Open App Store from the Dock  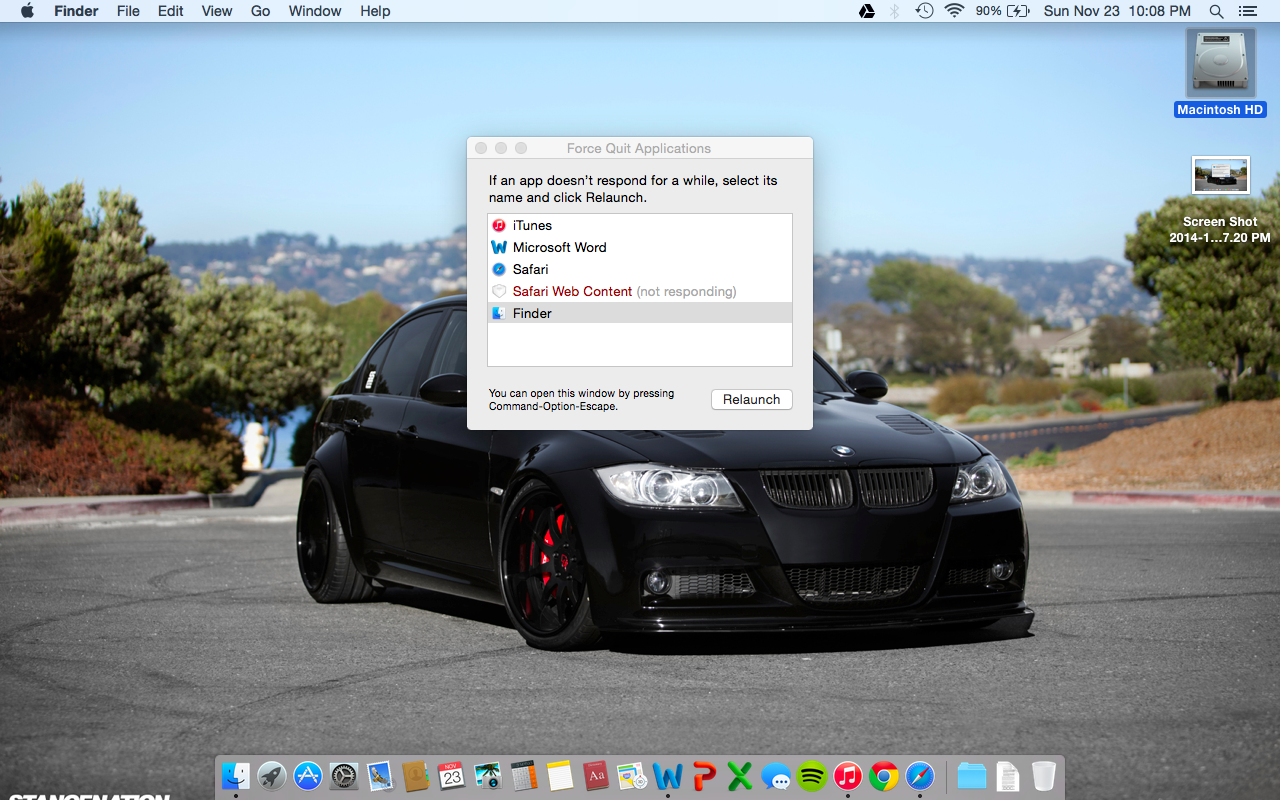coord(308,775)
